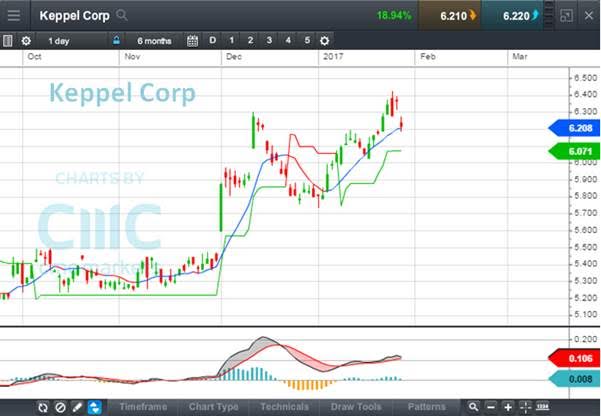The image size is (601, 416).
Task: Click the 0.200 MACD axis value
Action: [x=585, y=339]
